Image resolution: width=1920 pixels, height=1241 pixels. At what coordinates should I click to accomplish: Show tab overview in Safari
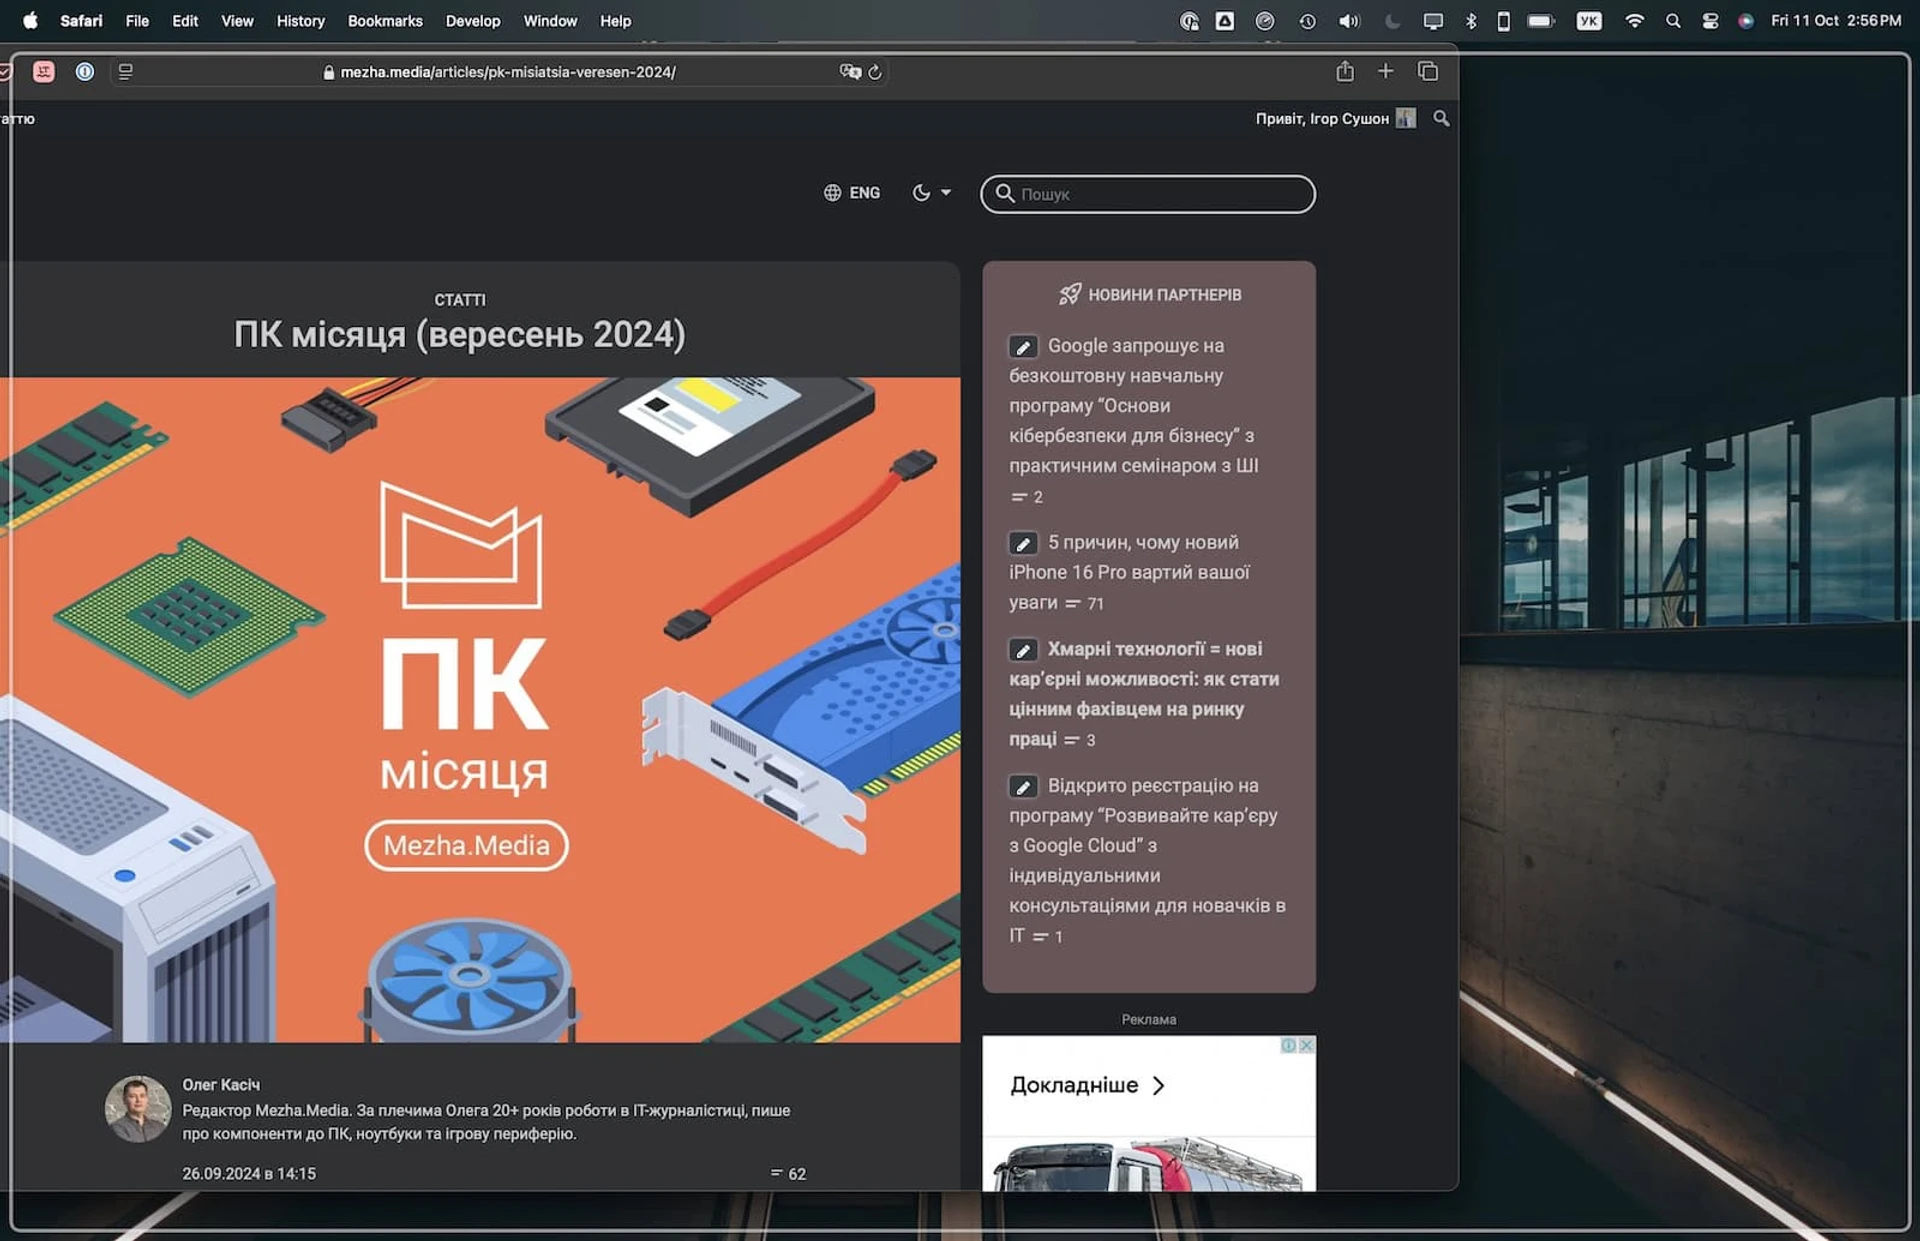tap(1428, 71)
